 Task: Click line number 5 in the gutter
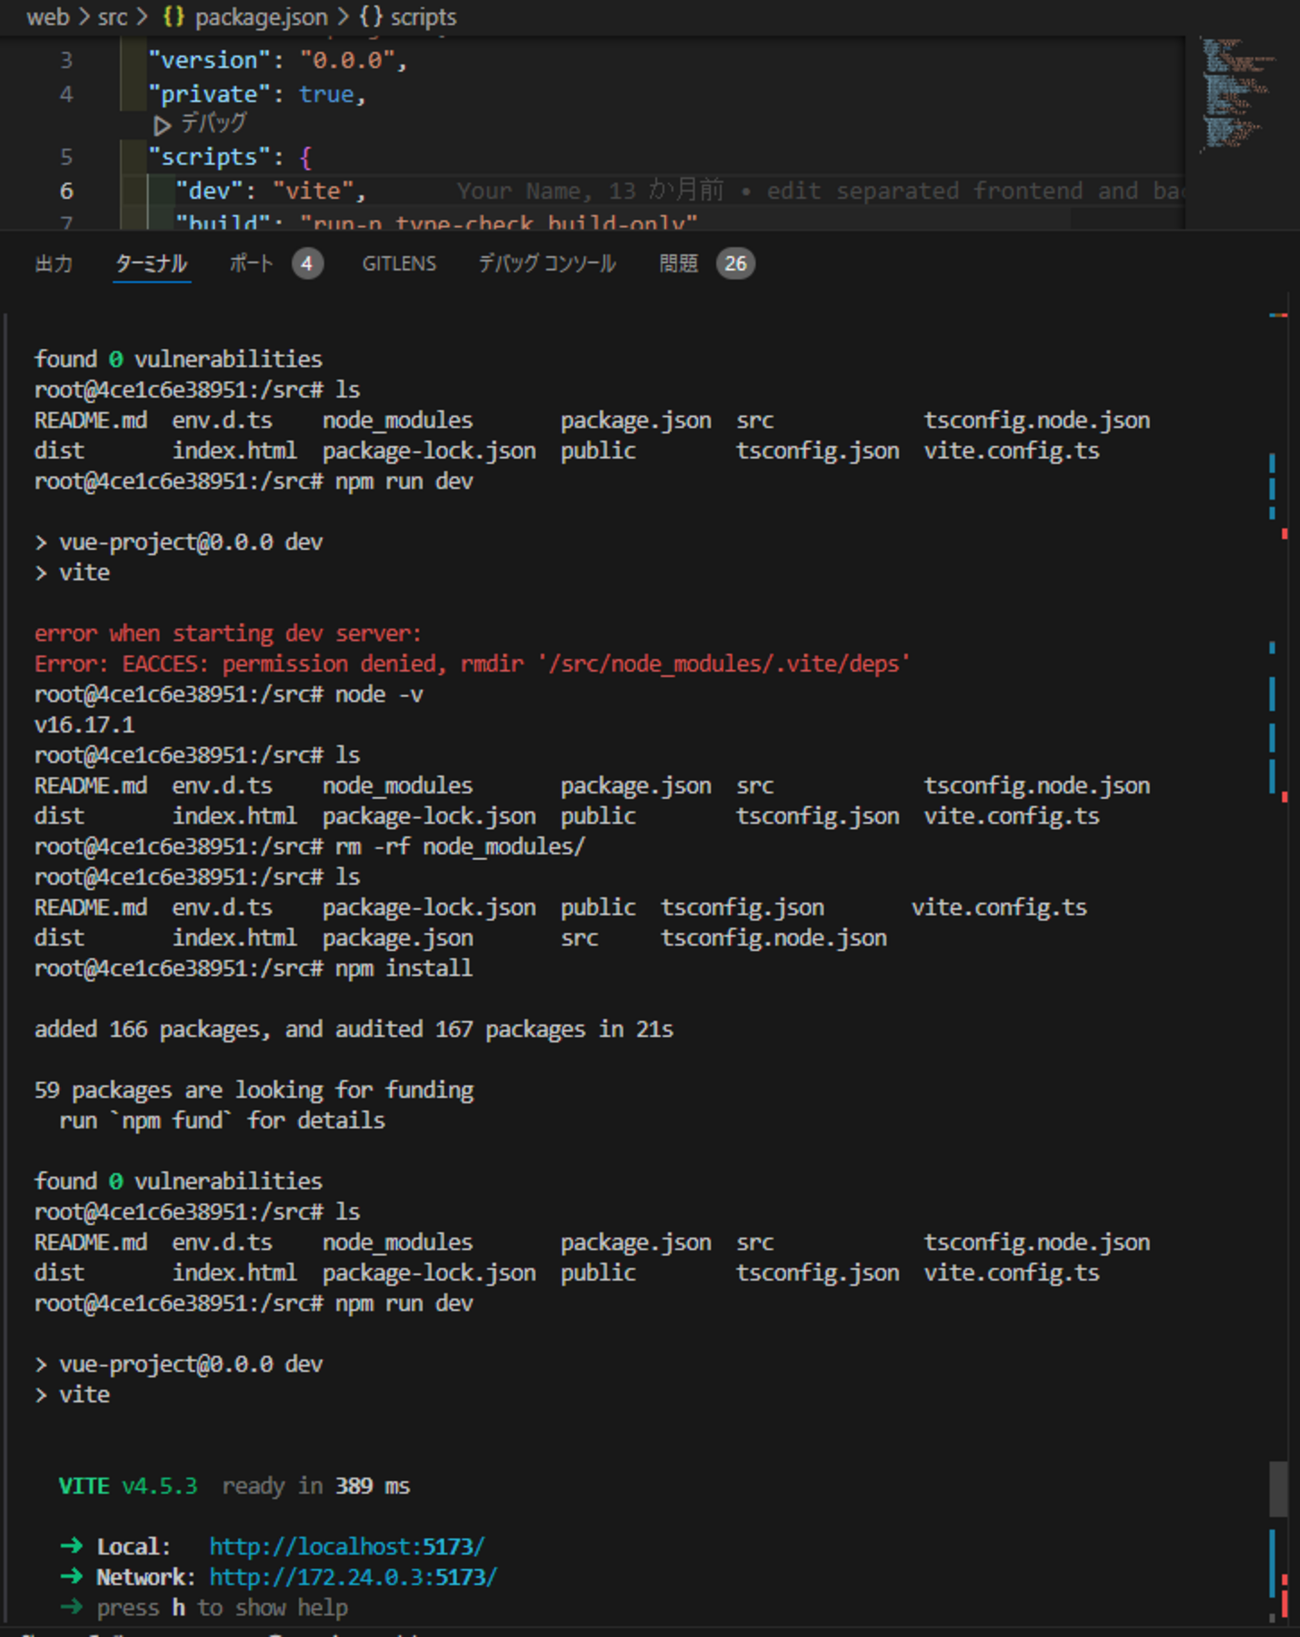pyautogui.click(x=66, y=157)
